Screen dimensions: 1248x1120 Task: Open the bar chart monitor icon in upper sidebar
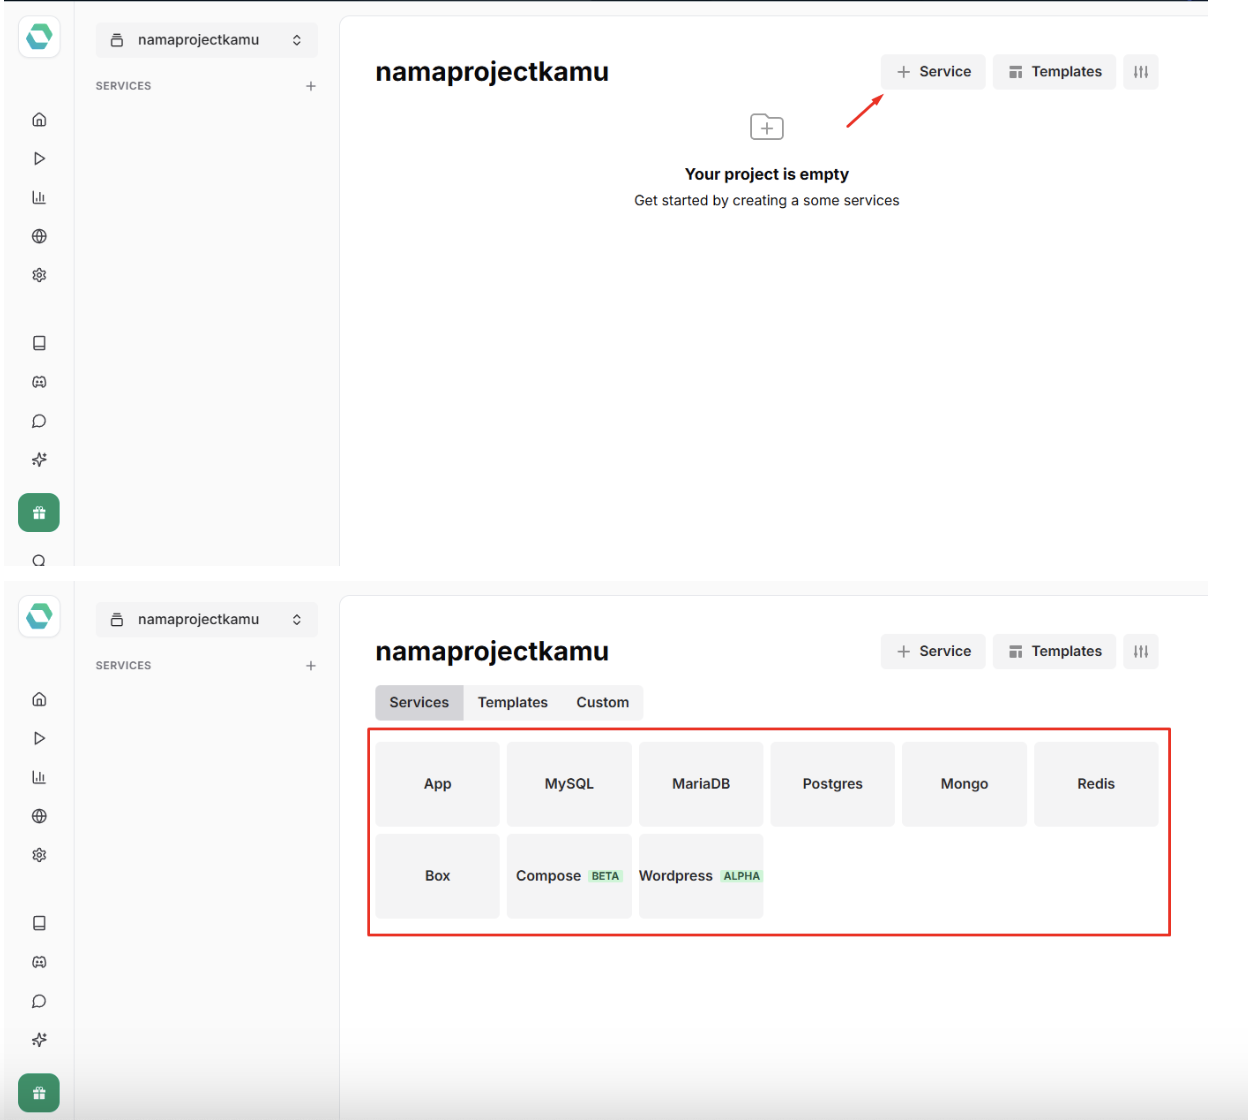[39, 198]
